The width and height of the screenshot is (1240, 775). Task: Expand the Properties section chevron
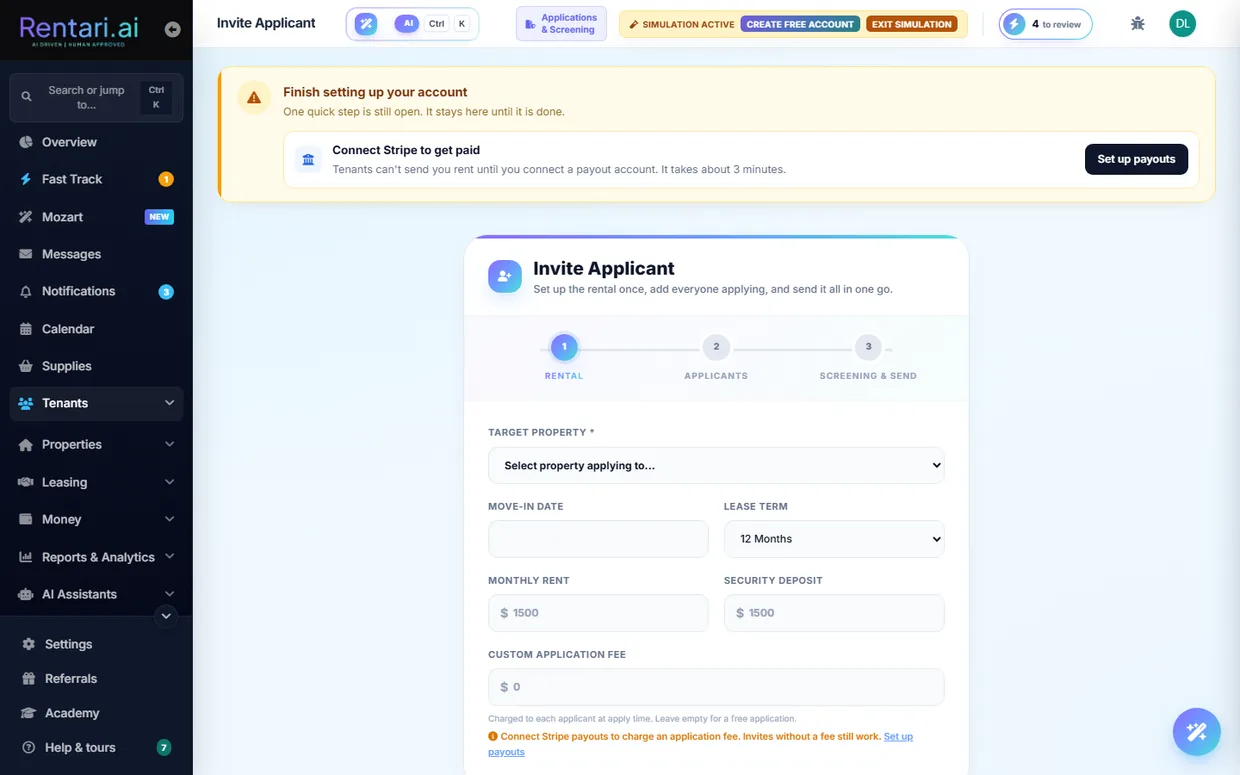tap(169, 444)
